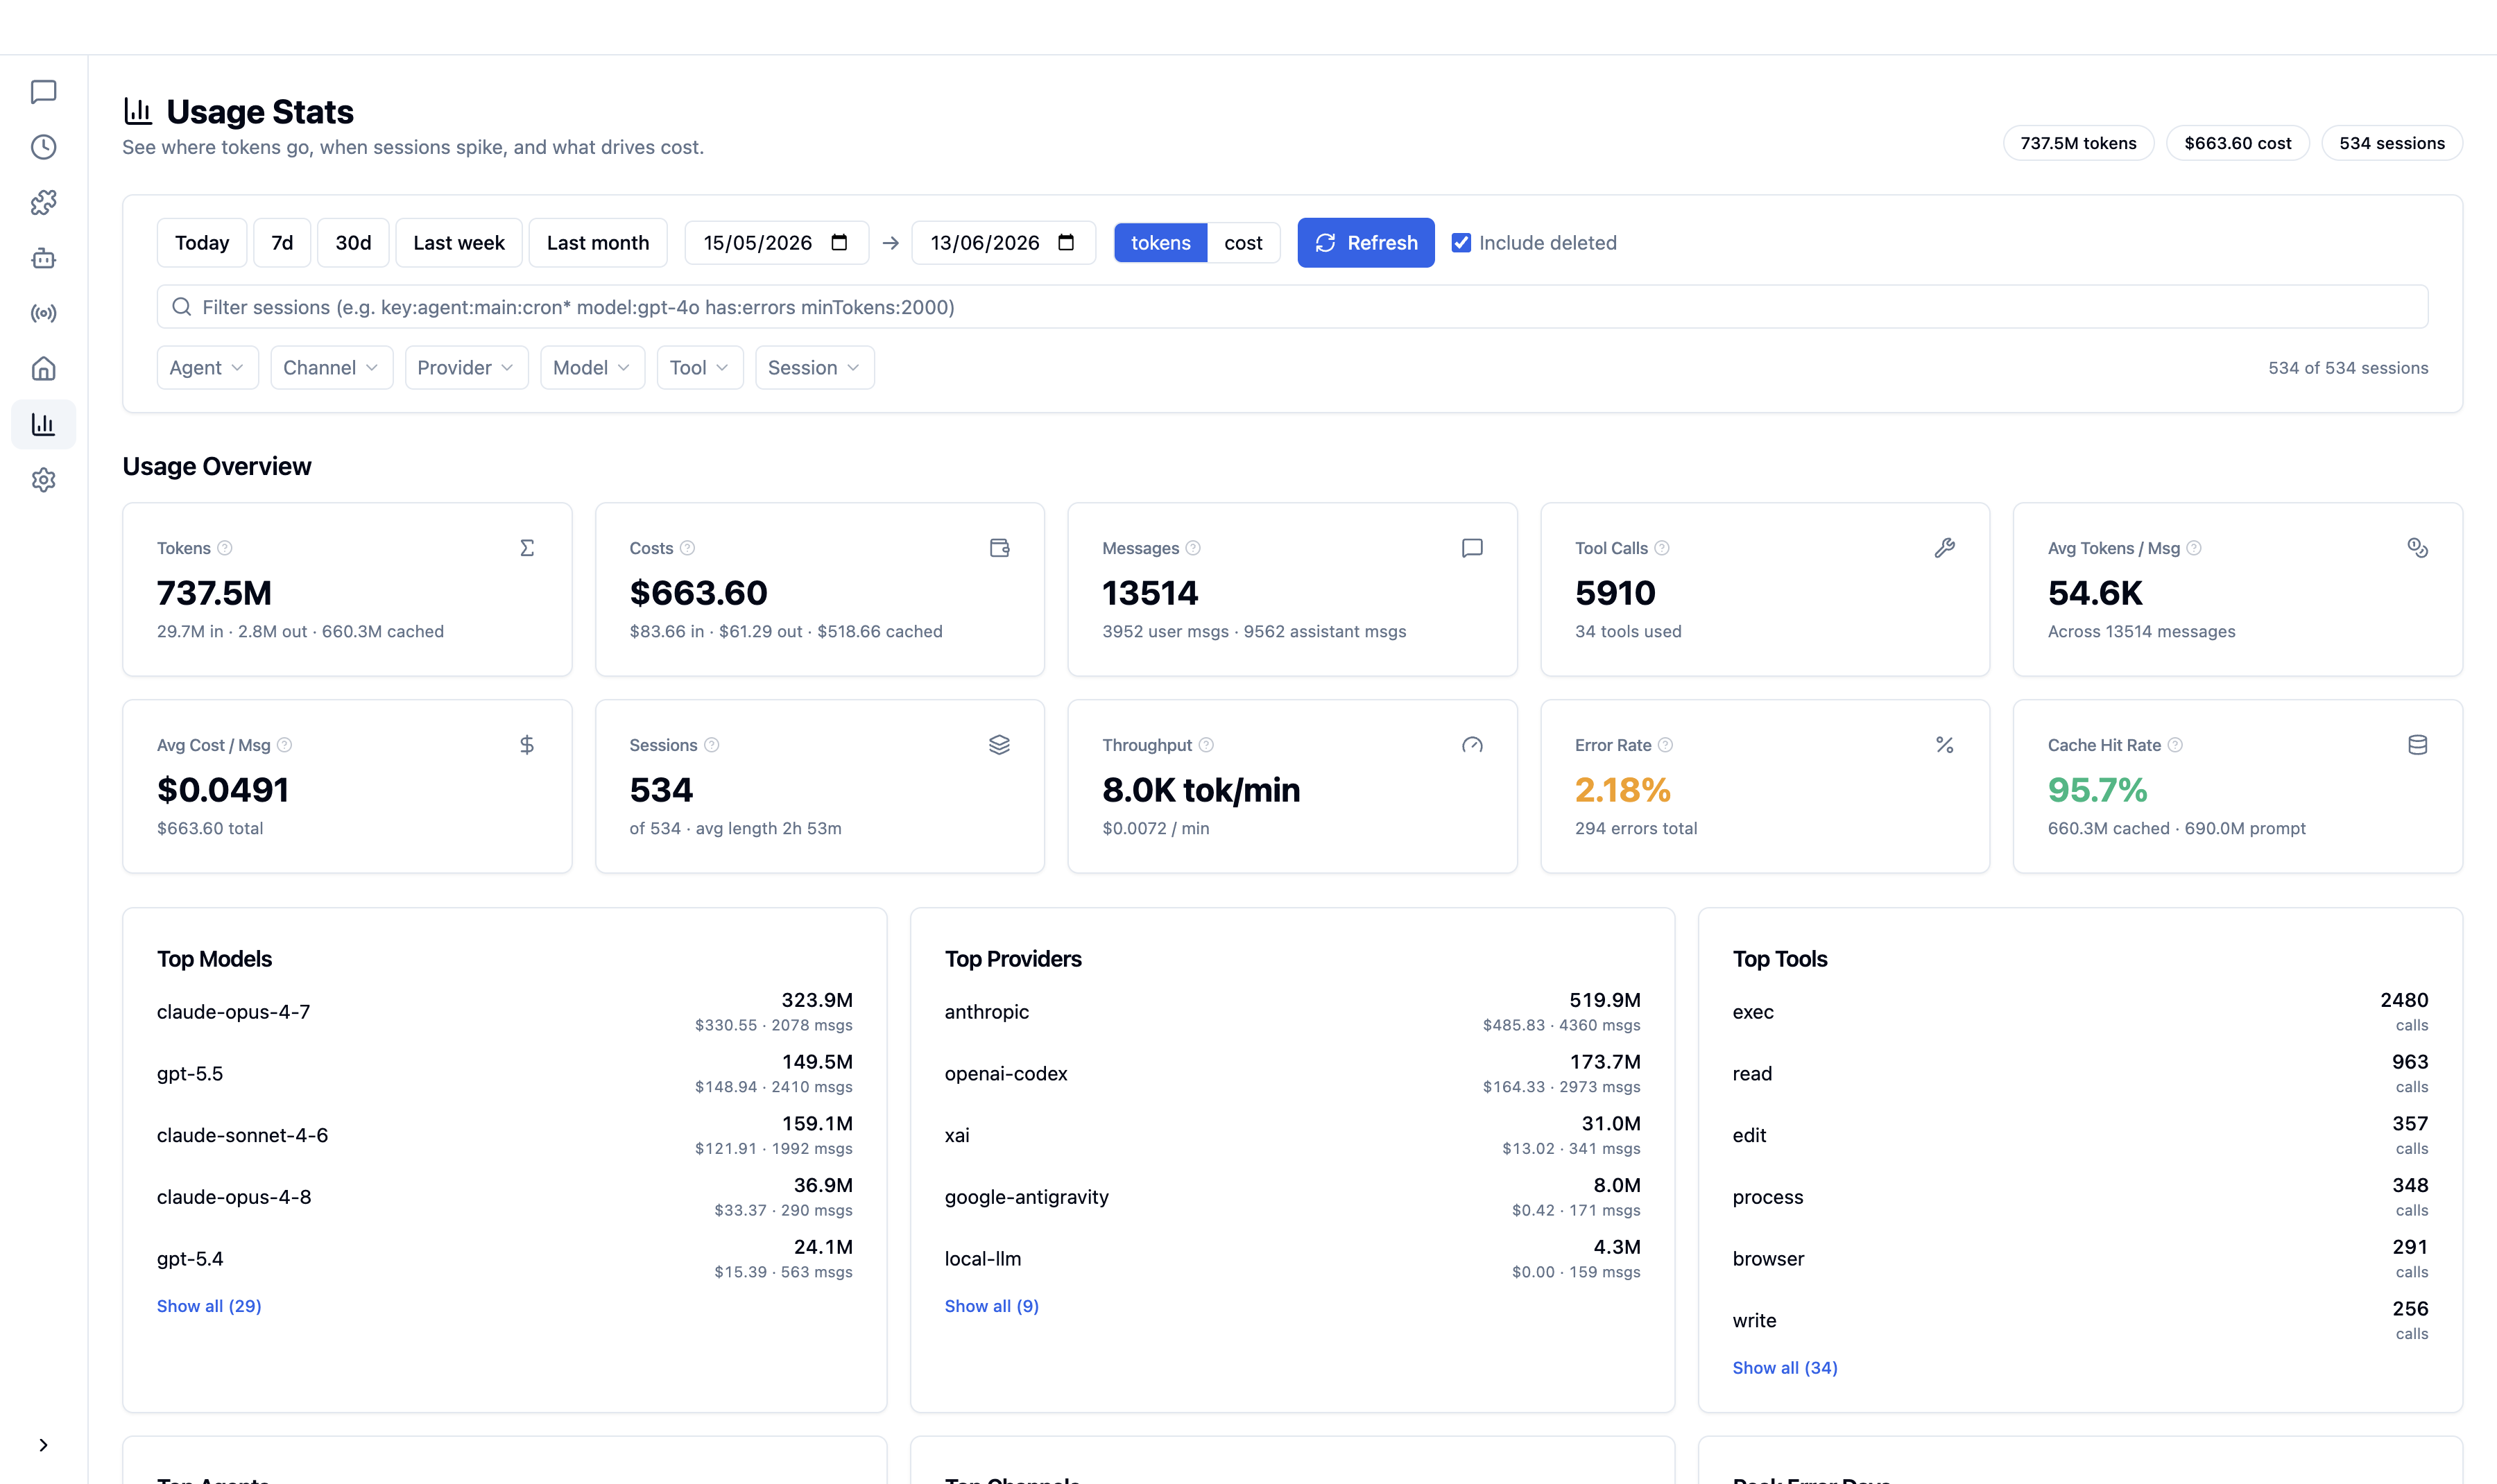Viewport: 2497px width, 1484px height.
Task: Click the help icon beside Error Rate label
Action: click(x=1665, y=745)
